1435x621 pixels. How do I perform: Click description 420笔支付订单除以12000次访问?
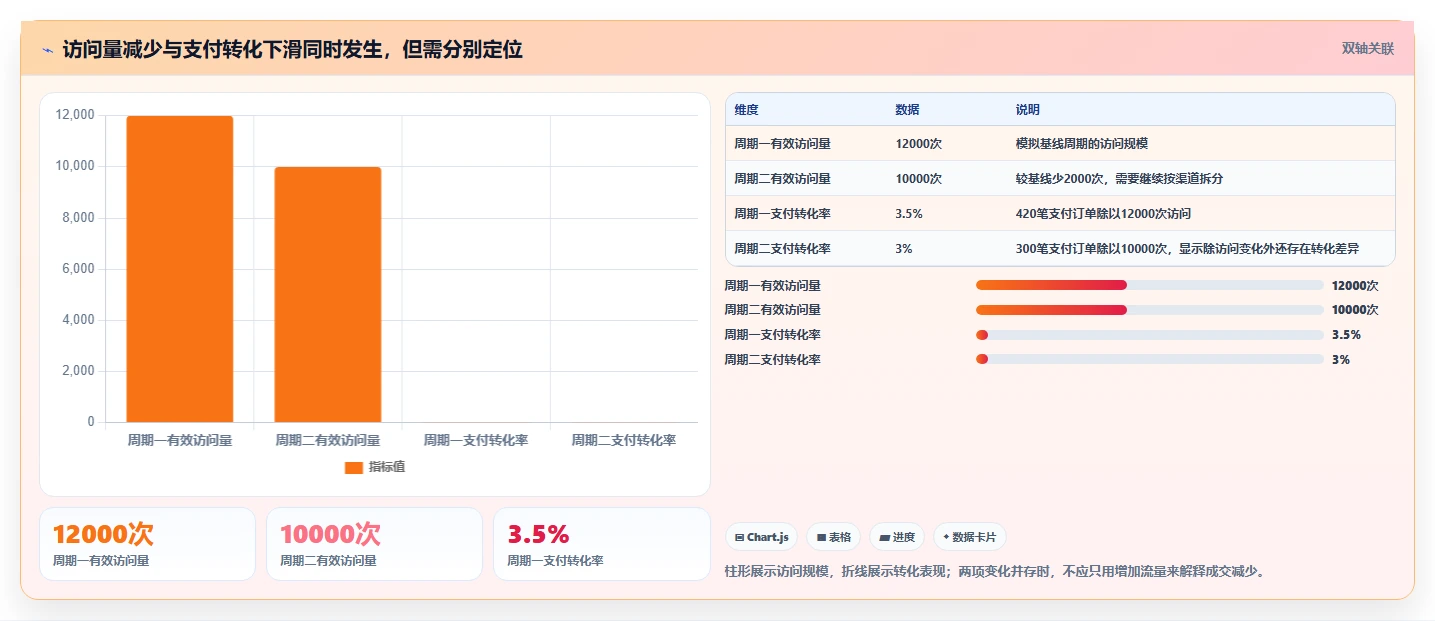[x=1103, y=214]
